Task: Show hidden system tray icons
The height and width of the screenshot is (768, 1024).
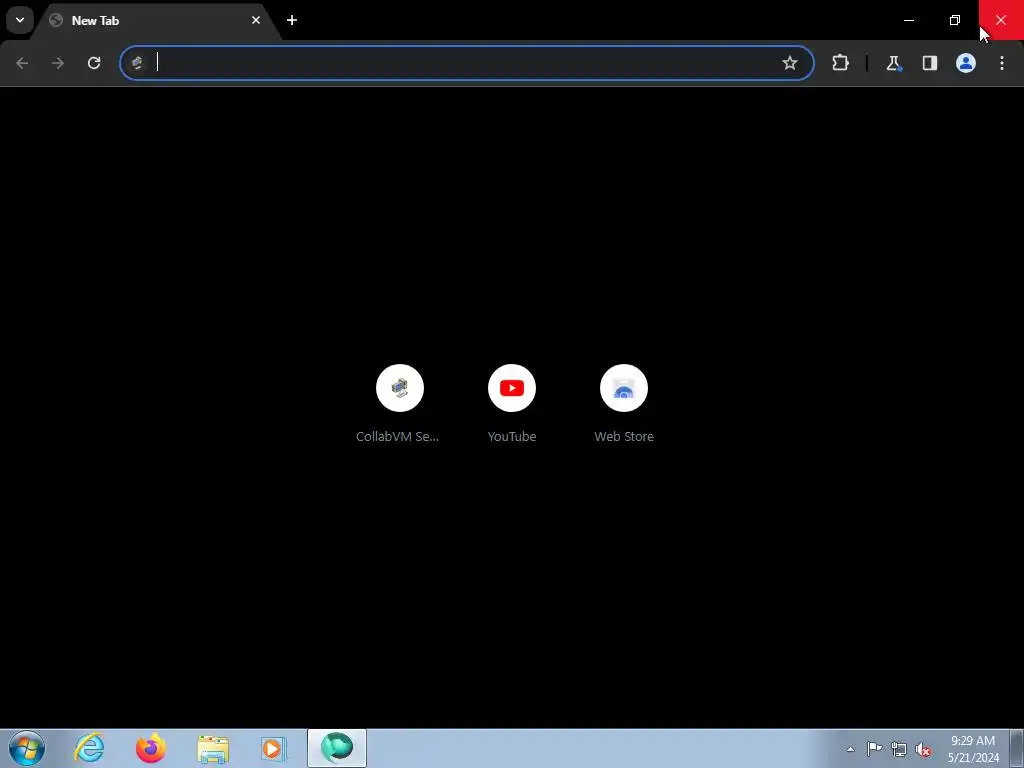Action: (x=850, y=749)
